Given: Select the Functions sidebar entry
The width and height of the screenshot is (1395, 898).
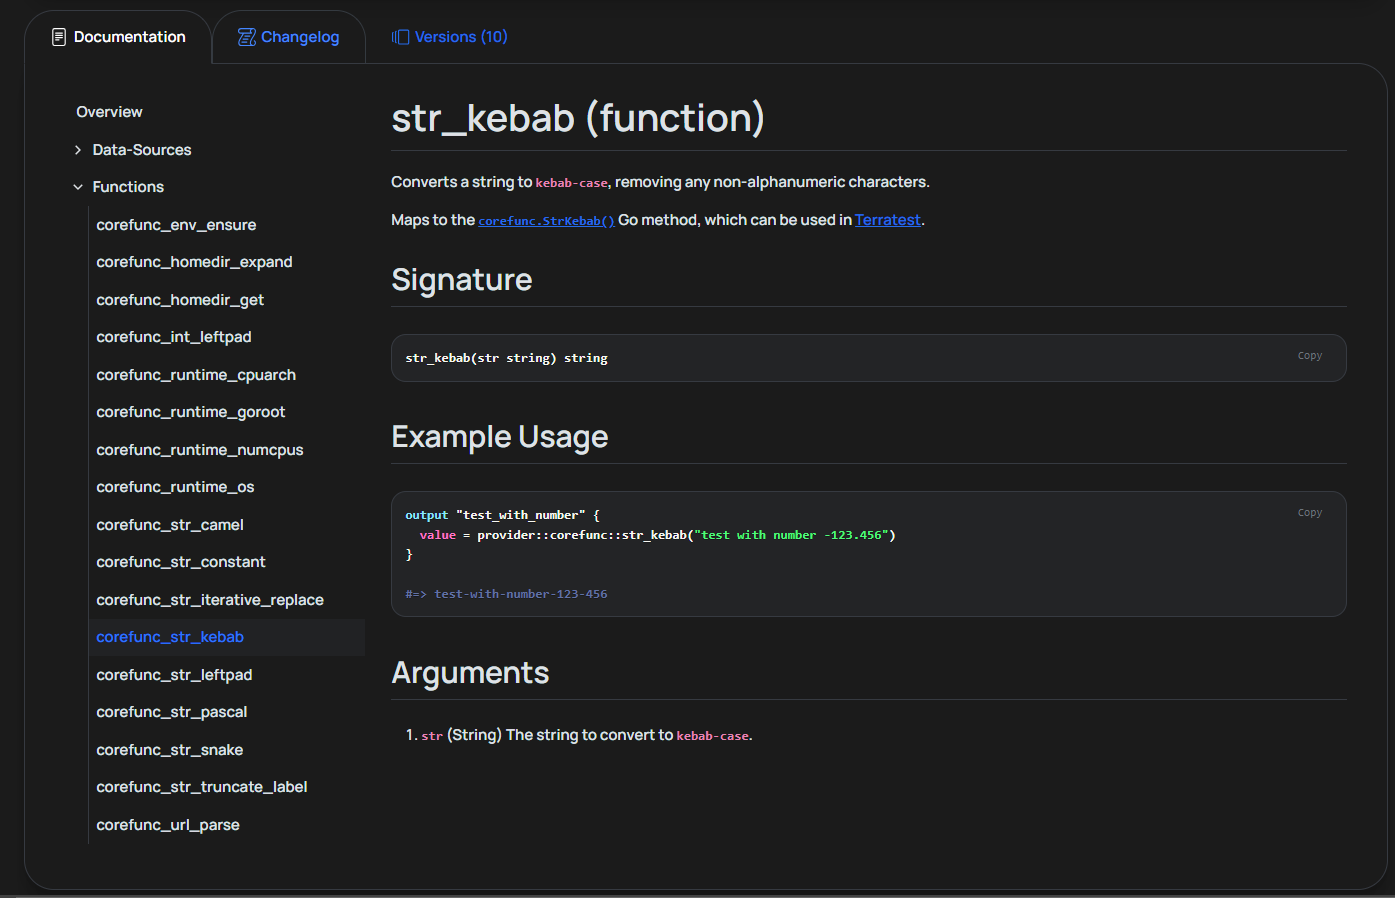Looking at the screenshot, I should 128,187.
